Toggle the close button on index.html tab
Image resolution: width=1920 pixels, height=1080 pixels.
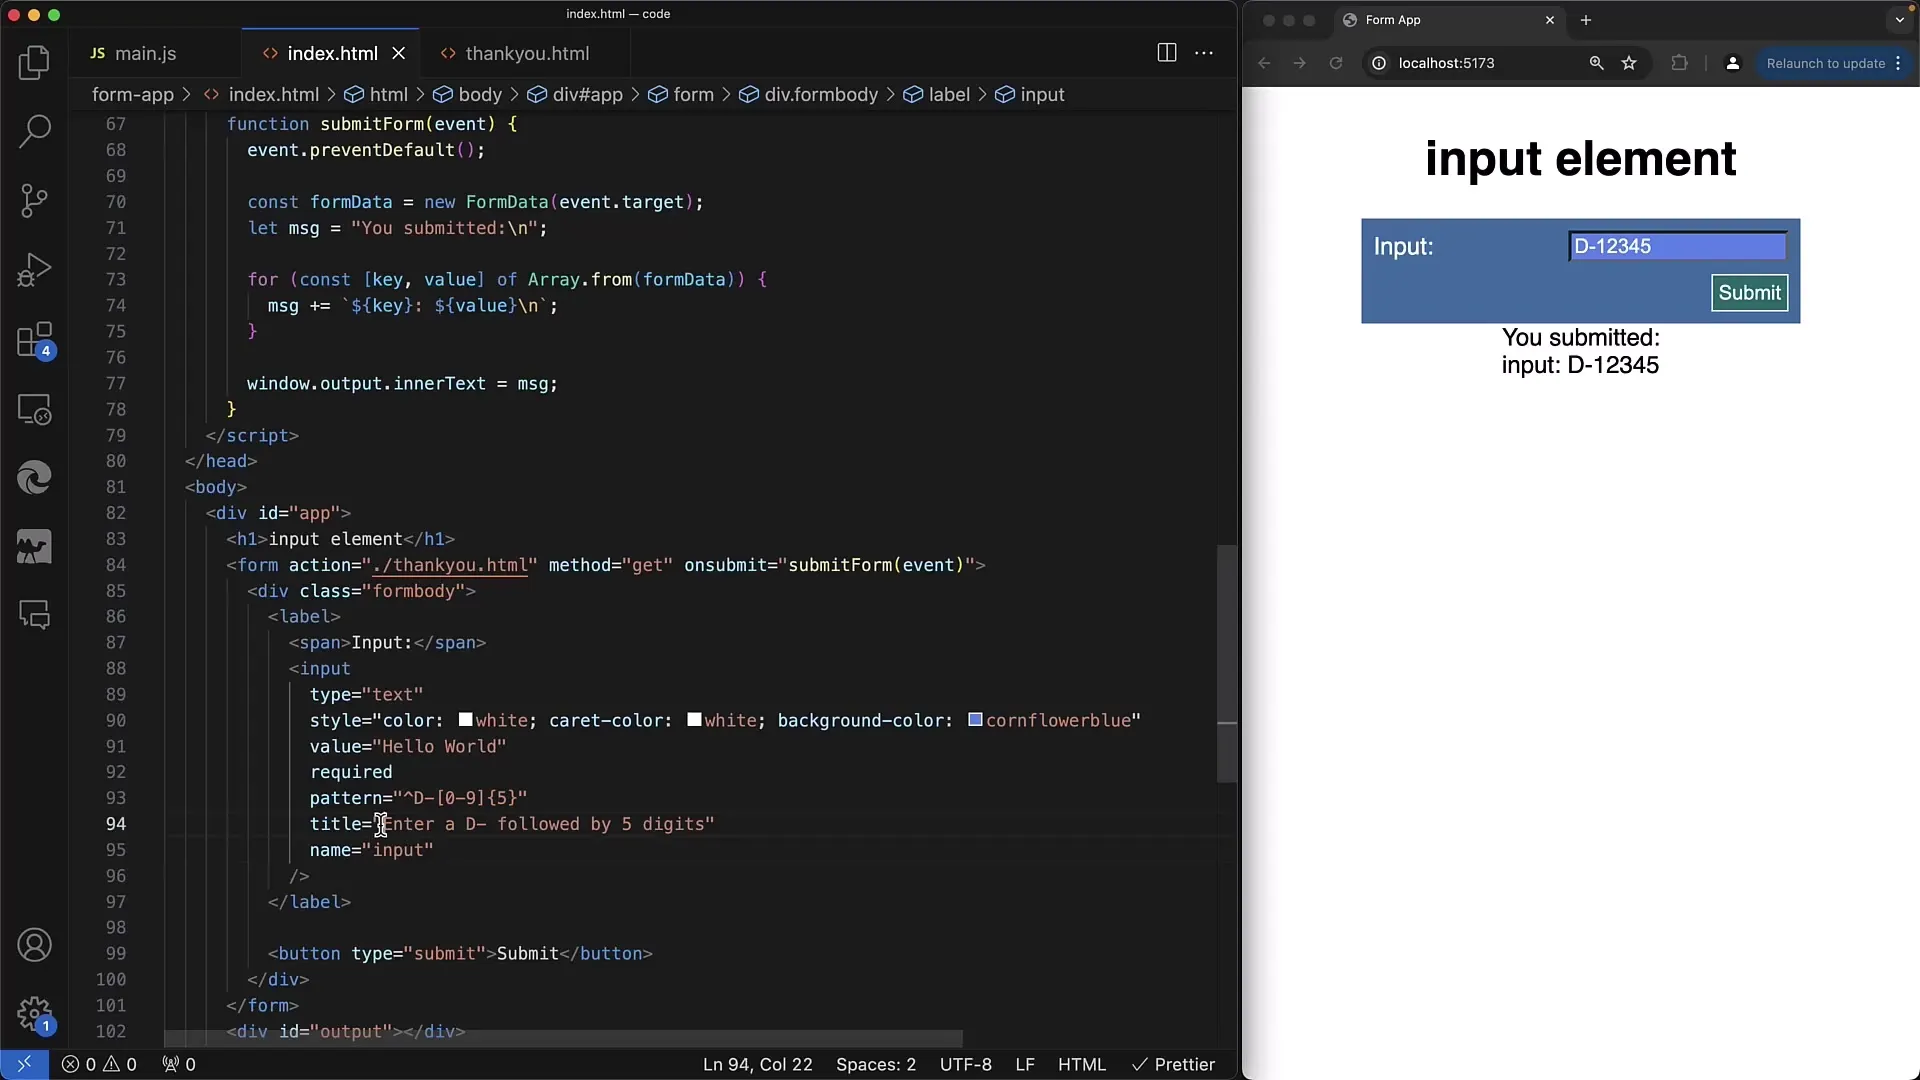[398, 53]
